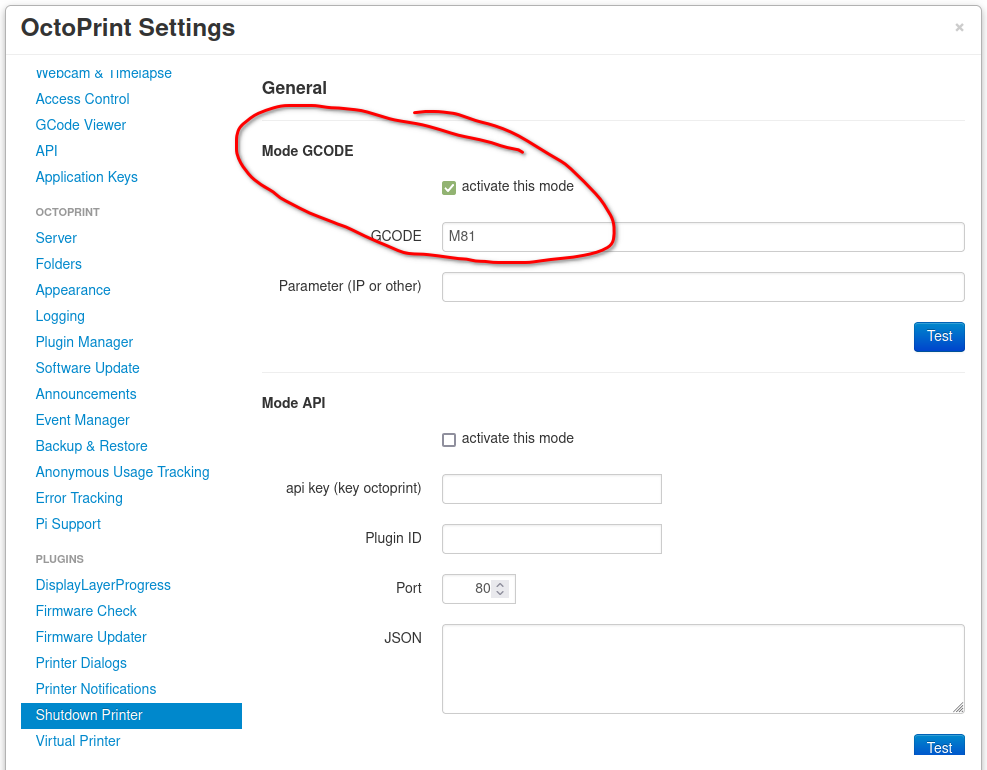Open the API settings page
The image size is (987, 770).
point(47,151)
